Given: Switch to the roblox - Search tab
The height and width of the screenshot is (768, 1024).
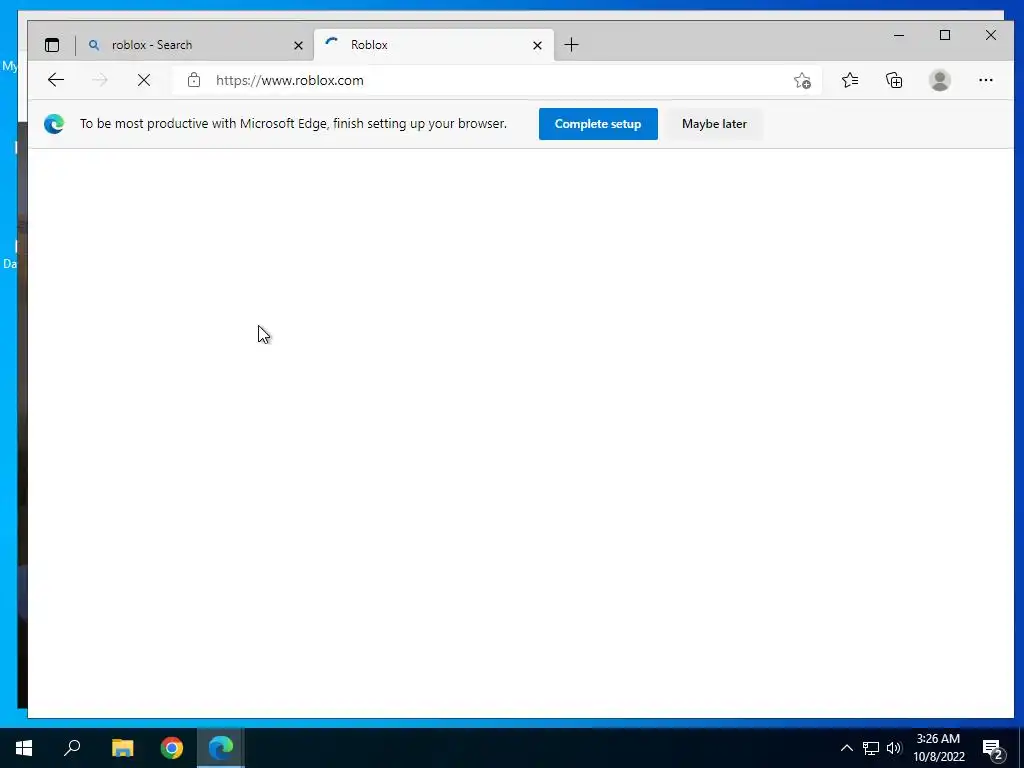Looking at the screenshot, I should (x=195, y=45).
